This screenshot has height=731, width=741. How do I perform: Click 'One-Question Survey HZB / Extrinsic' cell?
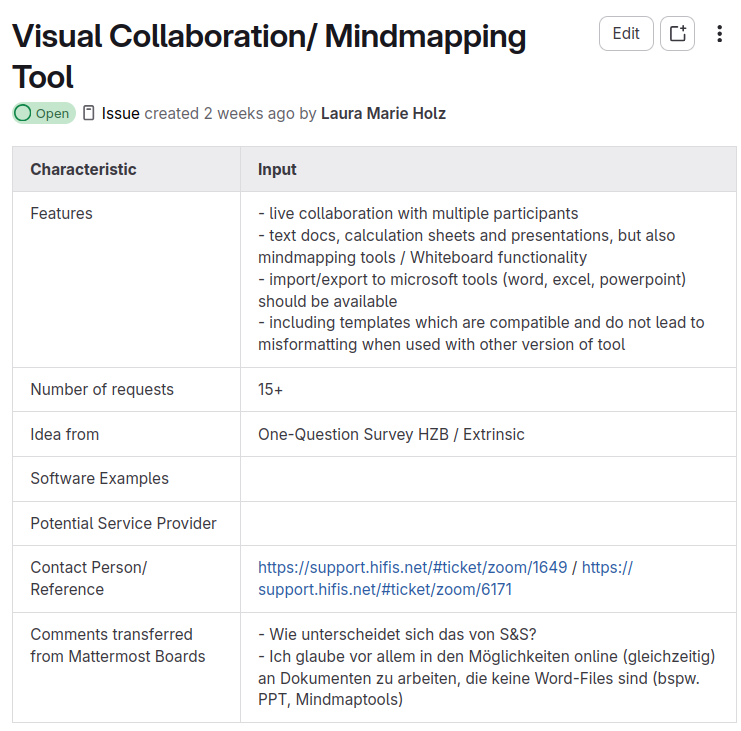click(391, 434)
